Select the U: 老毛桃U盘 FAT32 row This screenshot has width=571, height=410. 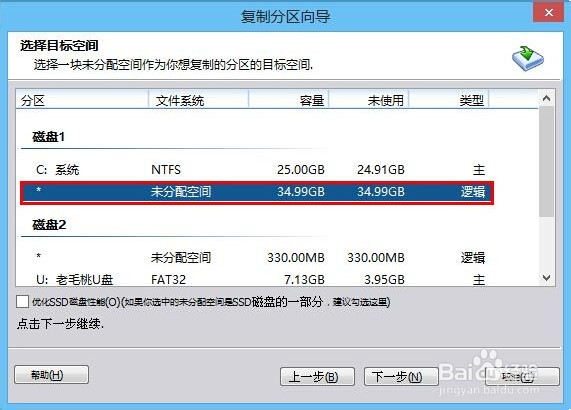tap(257, 280)
